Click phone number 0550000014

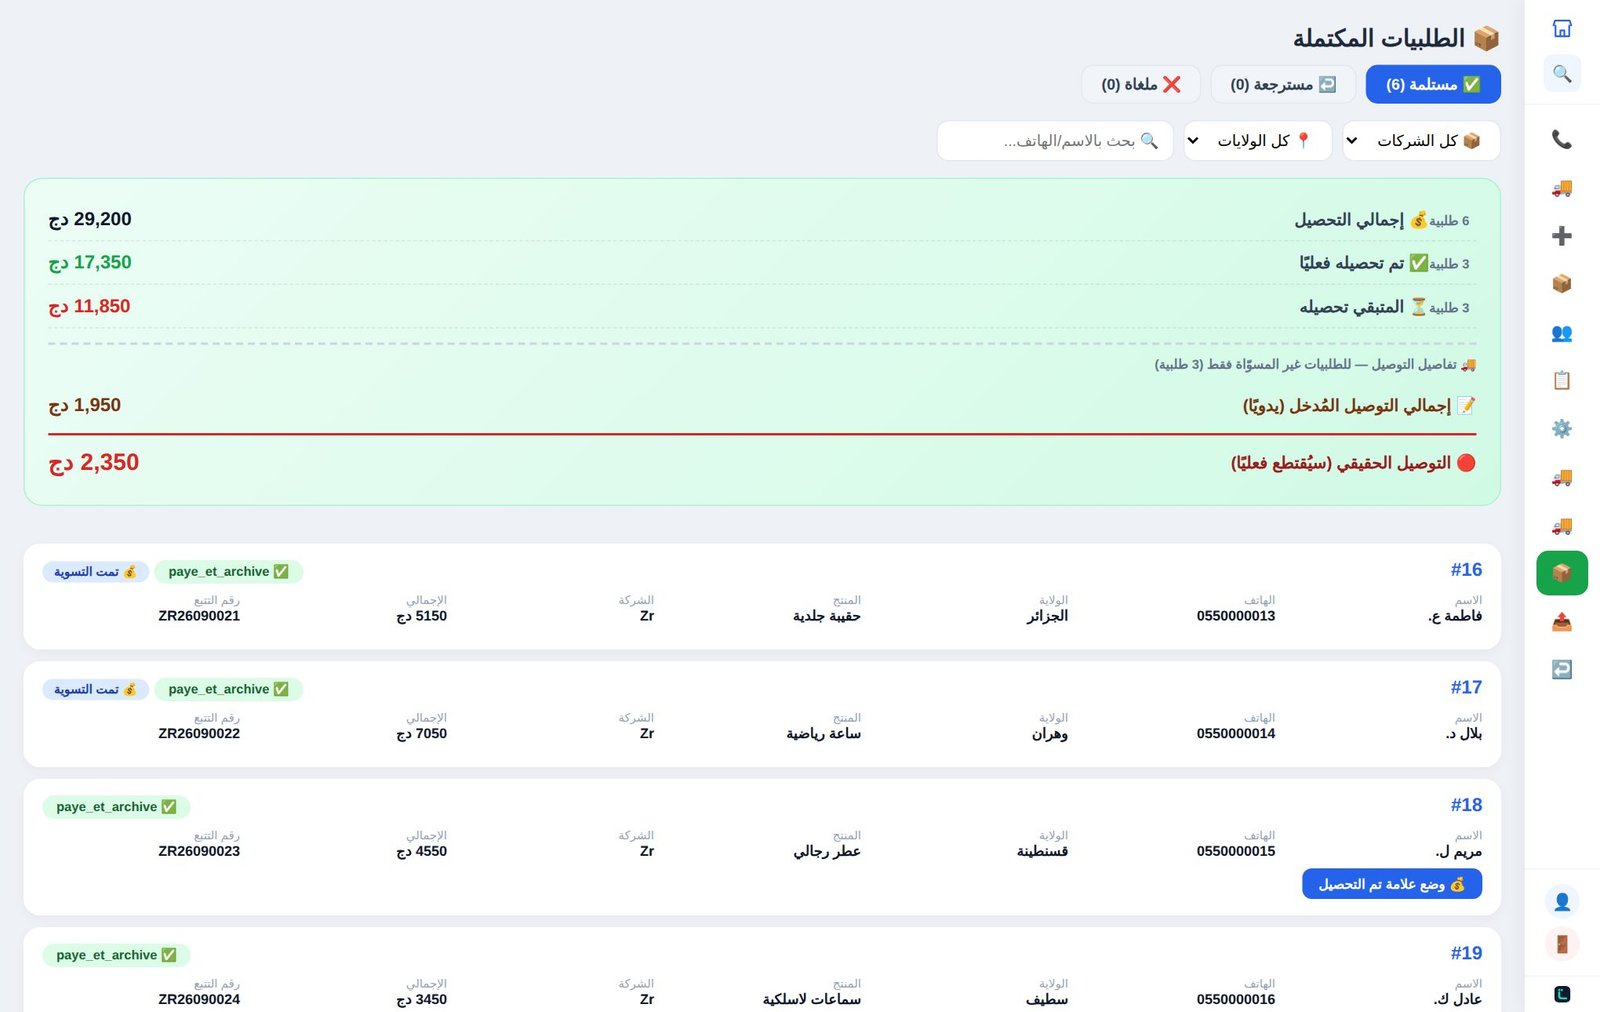[1236, 734]
